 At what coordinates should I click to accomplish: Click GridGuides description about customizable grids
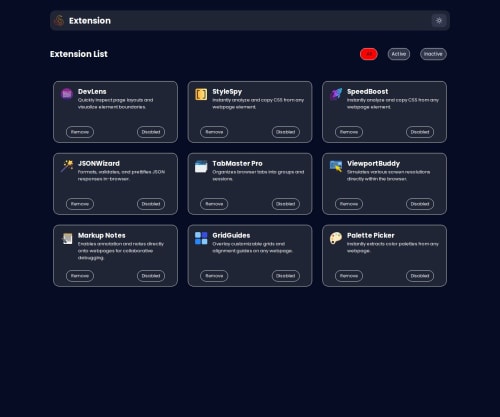click(x=253, y=247)
